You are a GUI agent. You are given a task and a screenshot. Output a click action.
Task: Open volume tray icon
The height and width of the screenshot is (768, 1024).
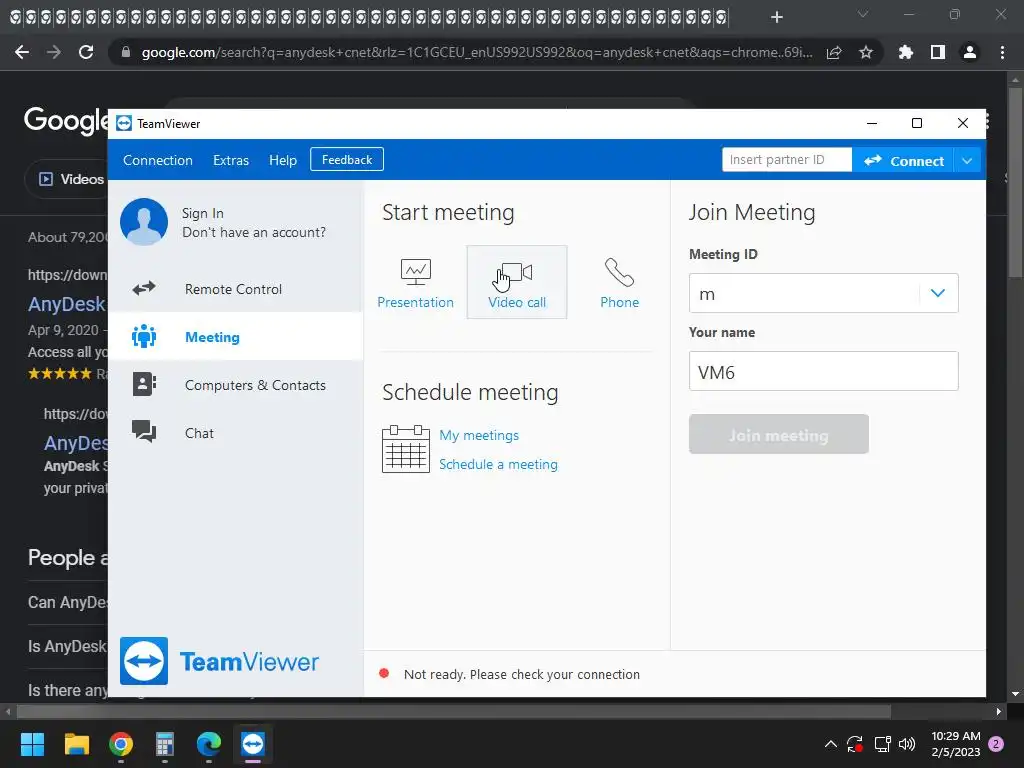tap(907, 744)
